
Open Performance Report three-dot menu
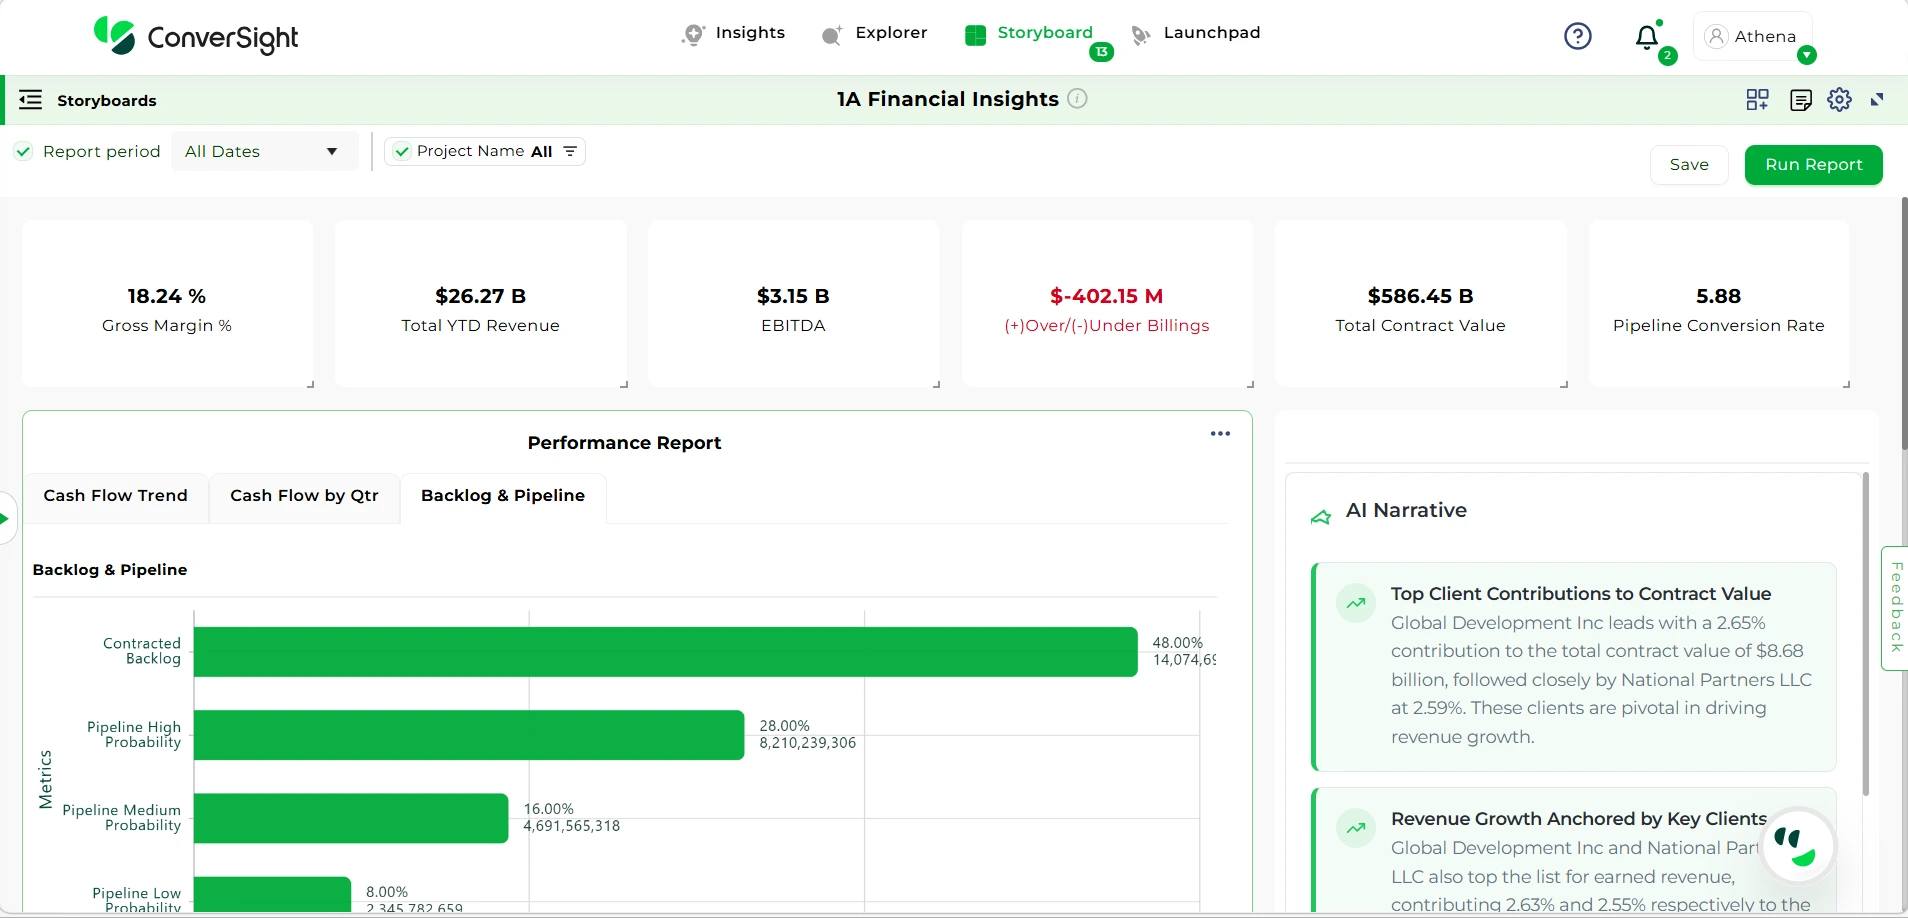(1219, 433)
